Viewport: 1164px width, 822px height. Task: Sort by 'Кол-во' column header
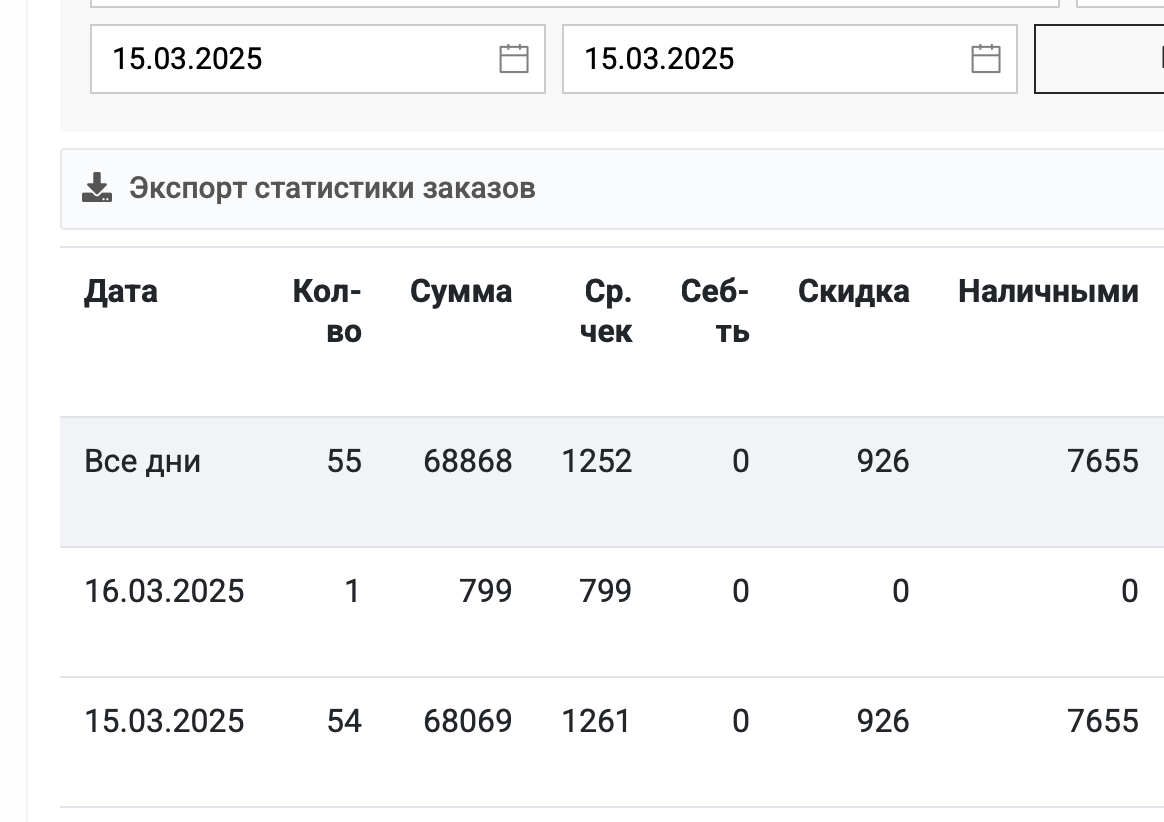[x=327, y=311]
